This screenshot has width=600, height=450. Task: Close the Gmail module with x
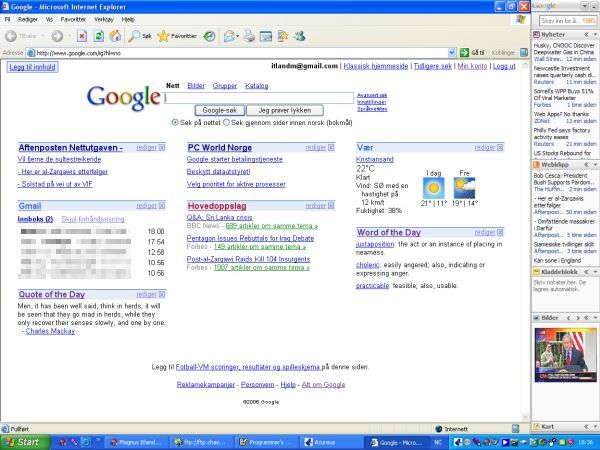(x=162, y=205)
